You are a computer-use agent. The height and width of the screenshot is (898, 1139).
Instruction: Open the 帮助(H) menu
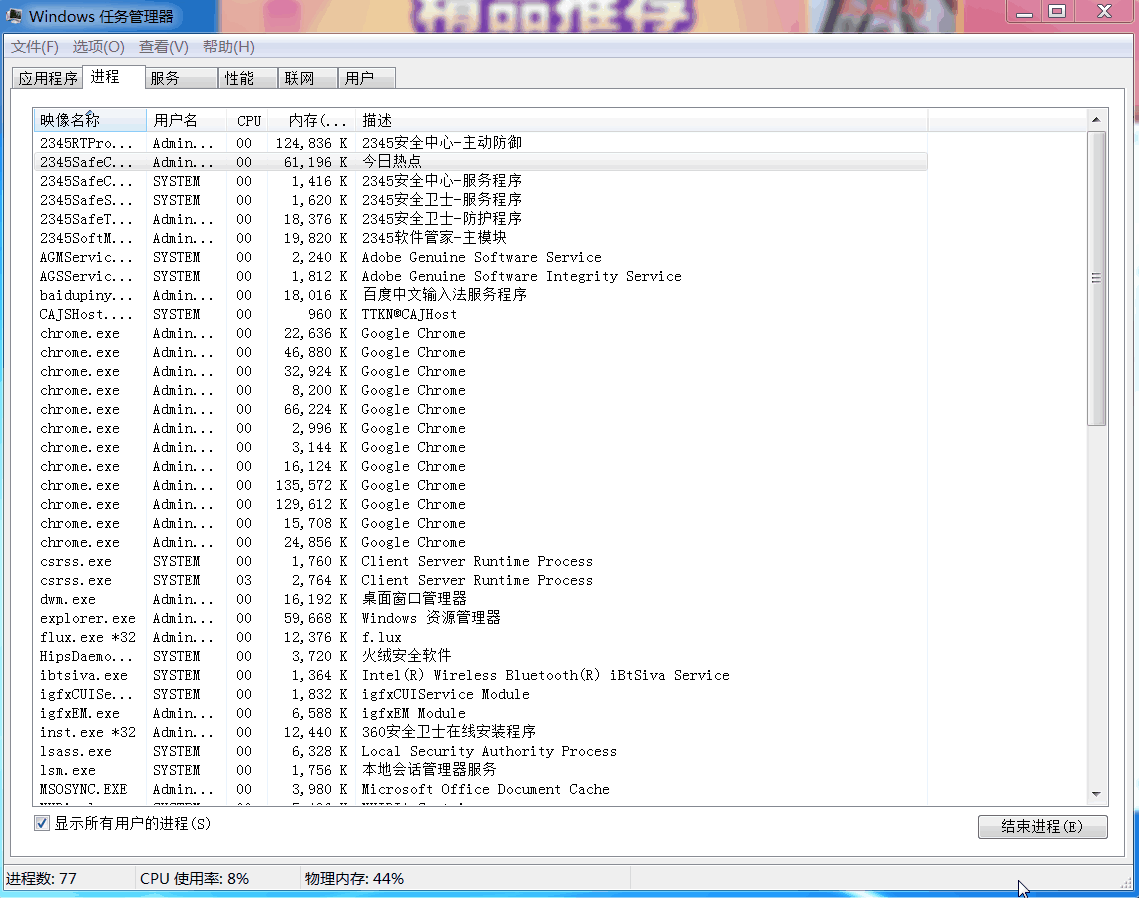point(228,47)
